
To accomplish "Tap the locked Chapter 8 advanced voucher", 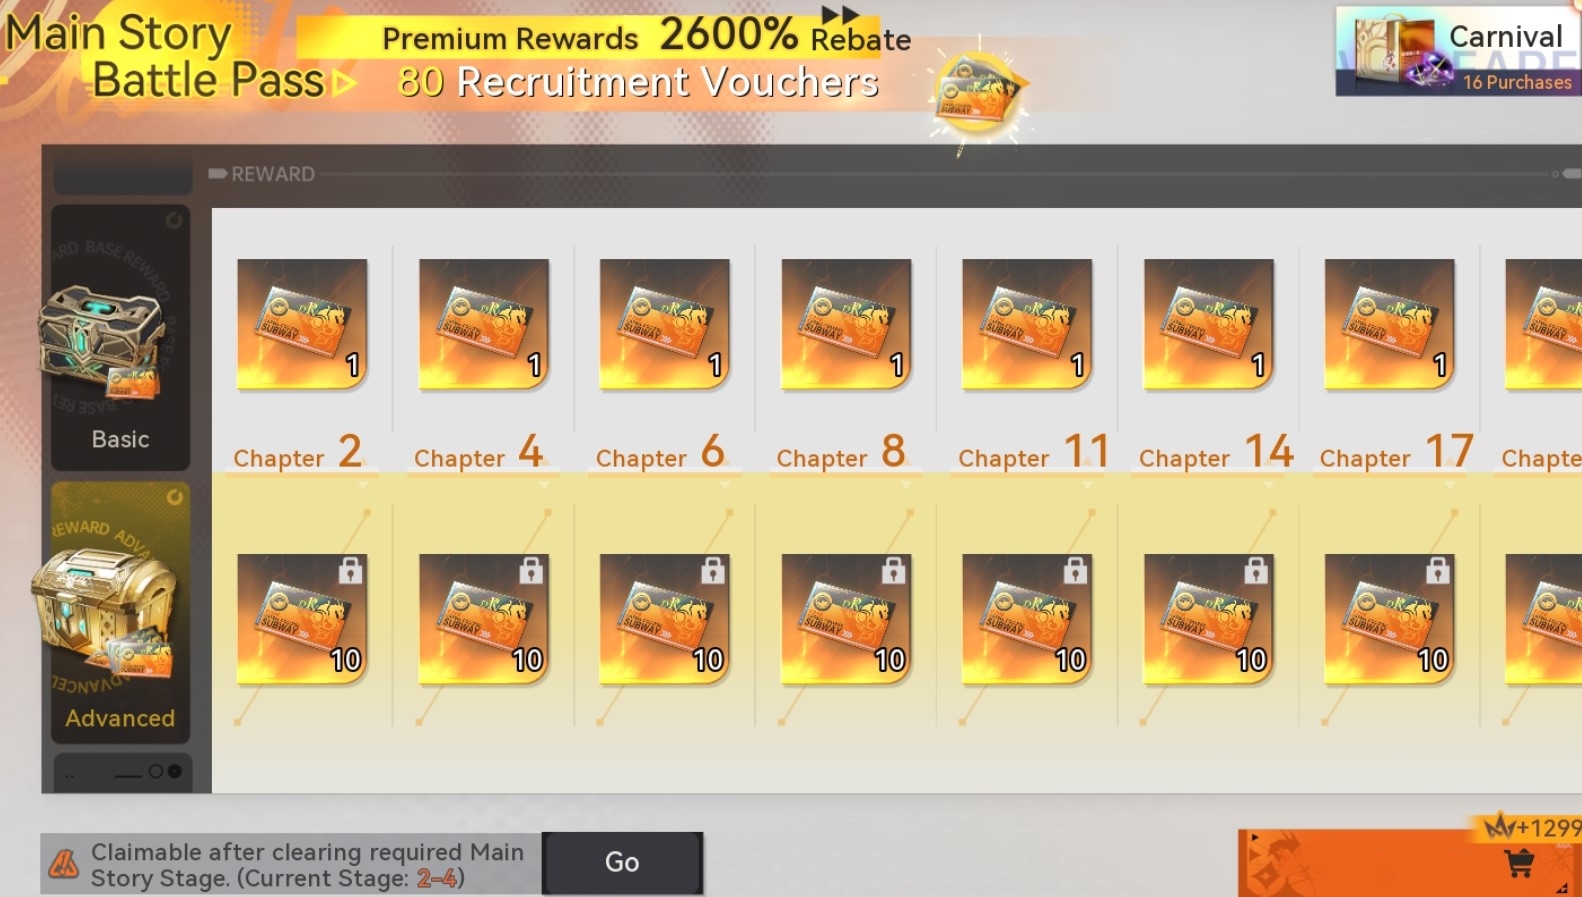I will point(846,619).
